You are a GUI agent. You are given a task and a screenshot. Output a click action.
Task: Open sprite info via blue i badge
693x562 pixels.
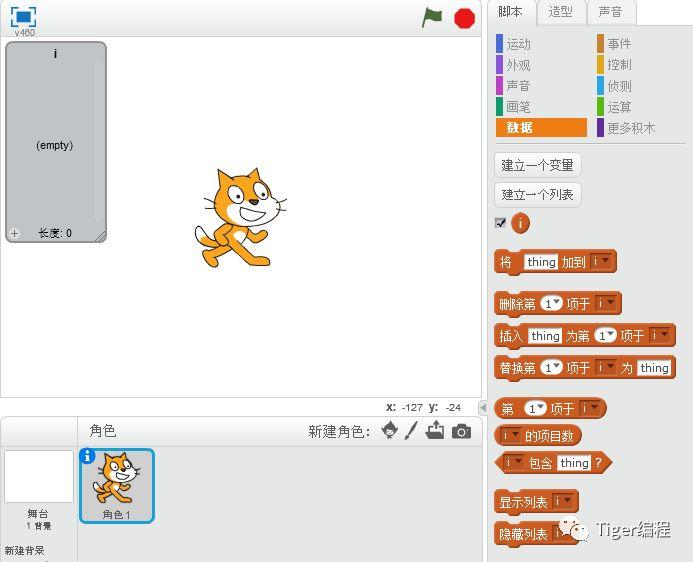[x=87, y=456]
